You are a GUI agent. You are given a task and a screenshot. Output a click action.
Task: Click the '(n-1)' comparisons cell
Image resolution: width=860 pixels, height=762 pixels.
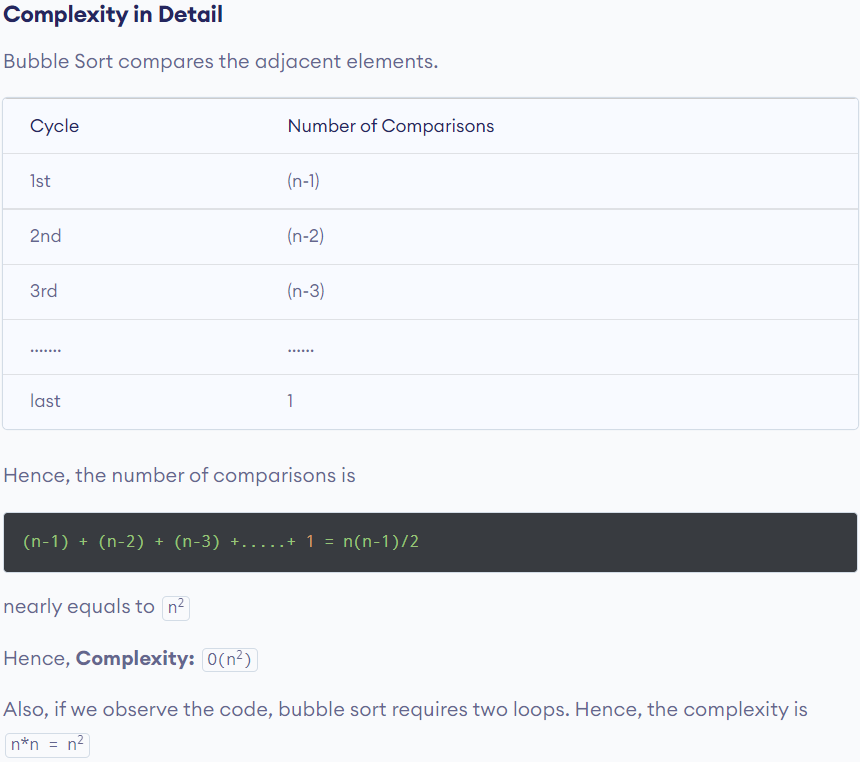coord(303,181)
